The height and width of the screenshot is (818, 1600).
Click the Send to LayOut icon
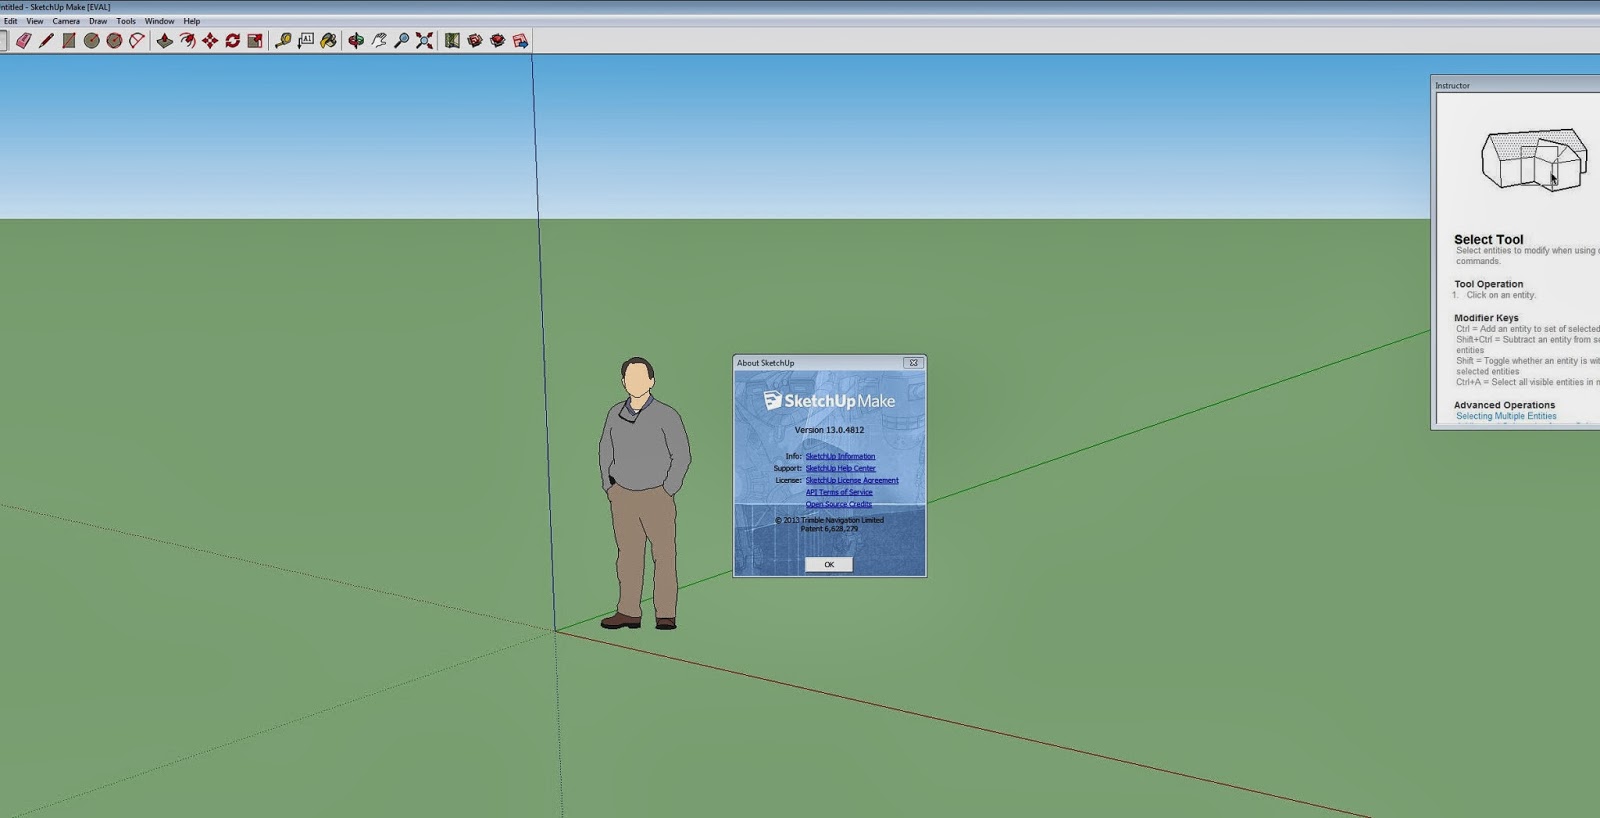click(520, 41)
